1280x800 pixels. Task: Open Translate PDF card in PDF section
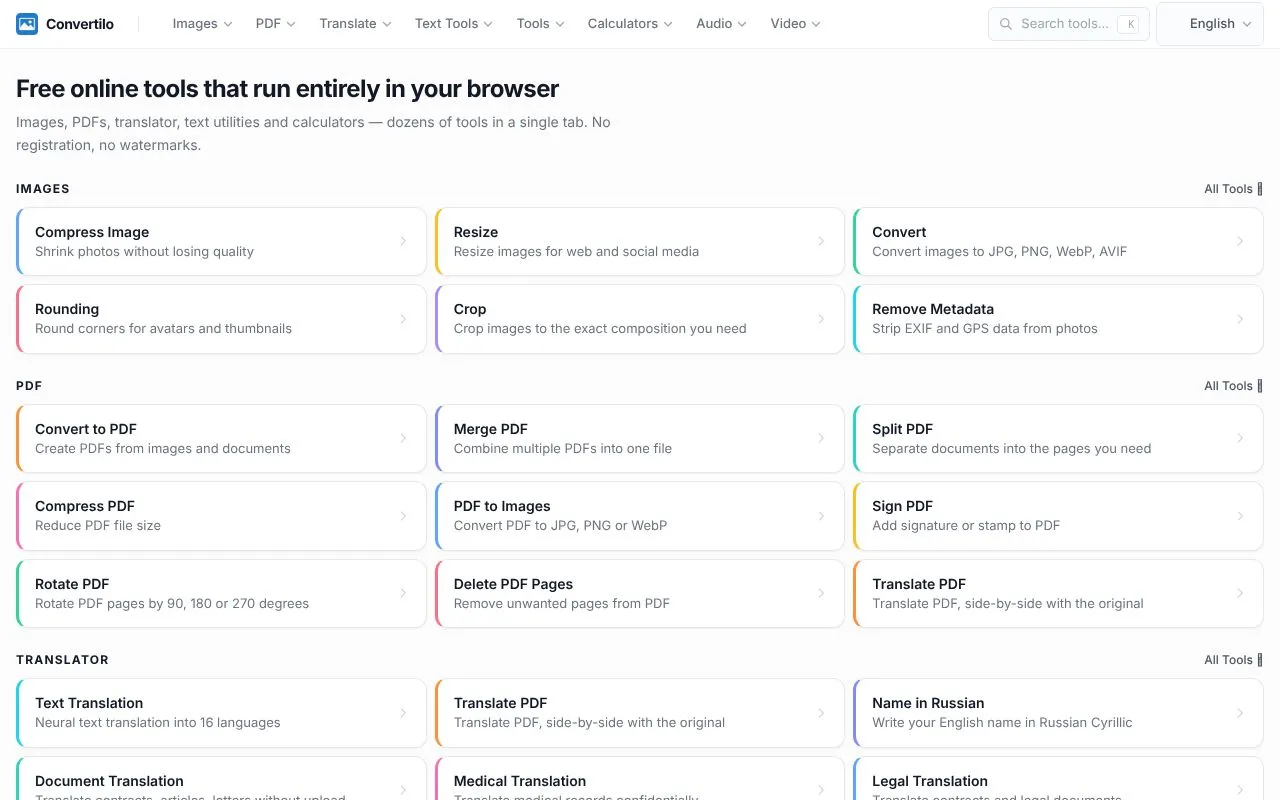pyautogui.click(x=1058, y=593)
